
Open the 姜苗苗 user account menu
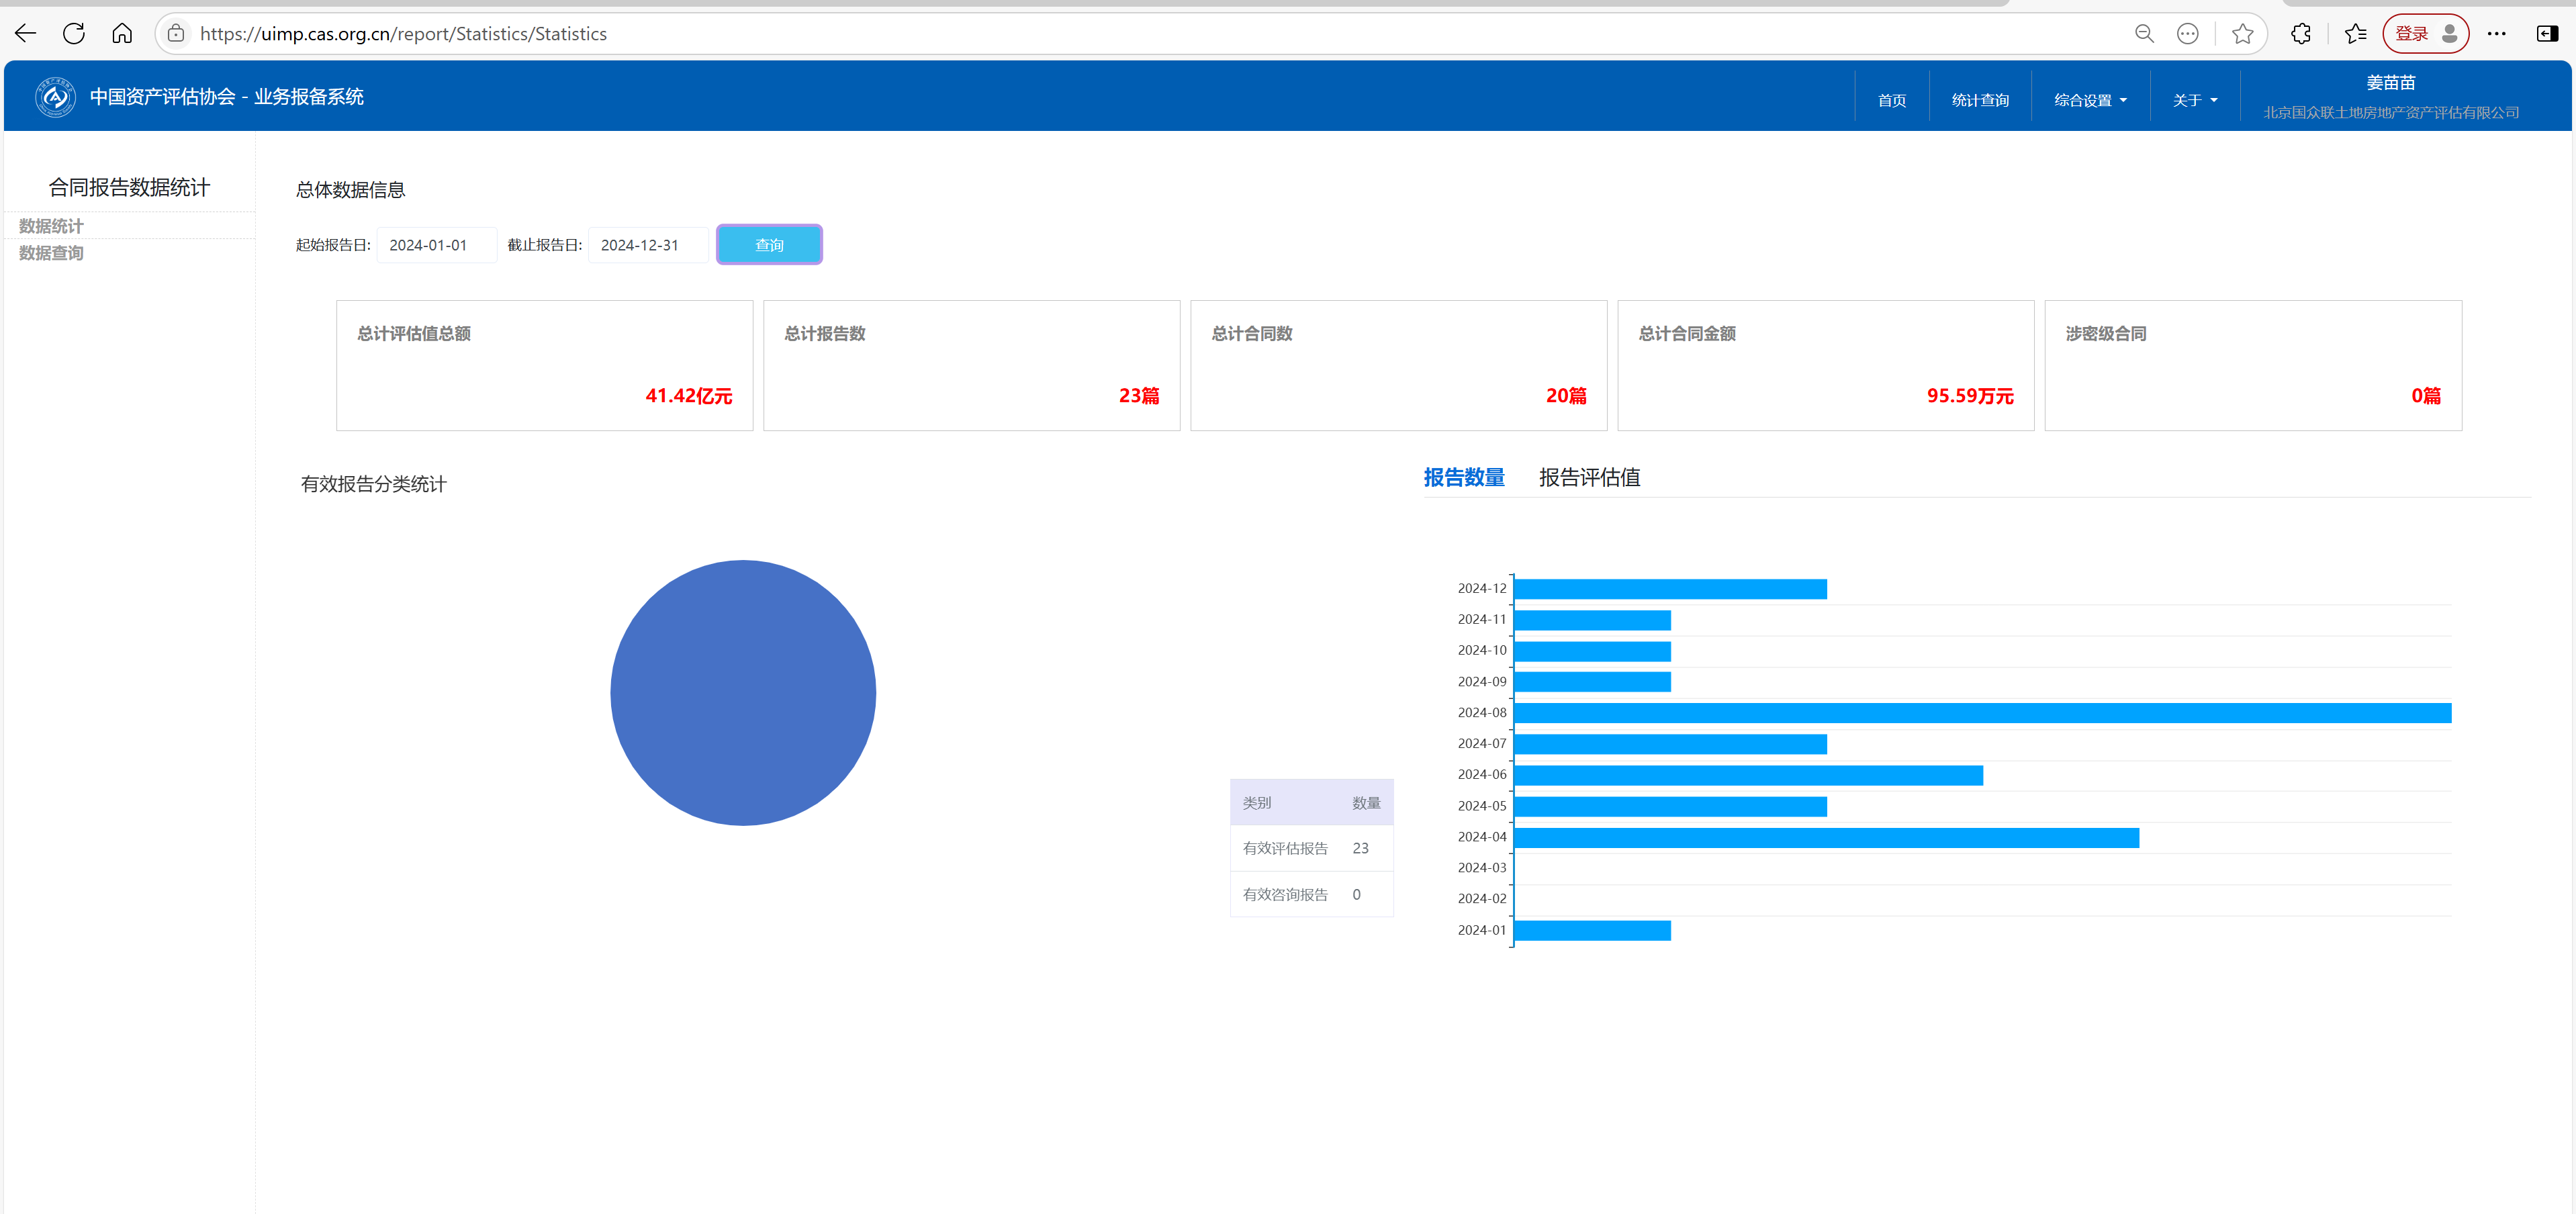[x=2390, y=83]
